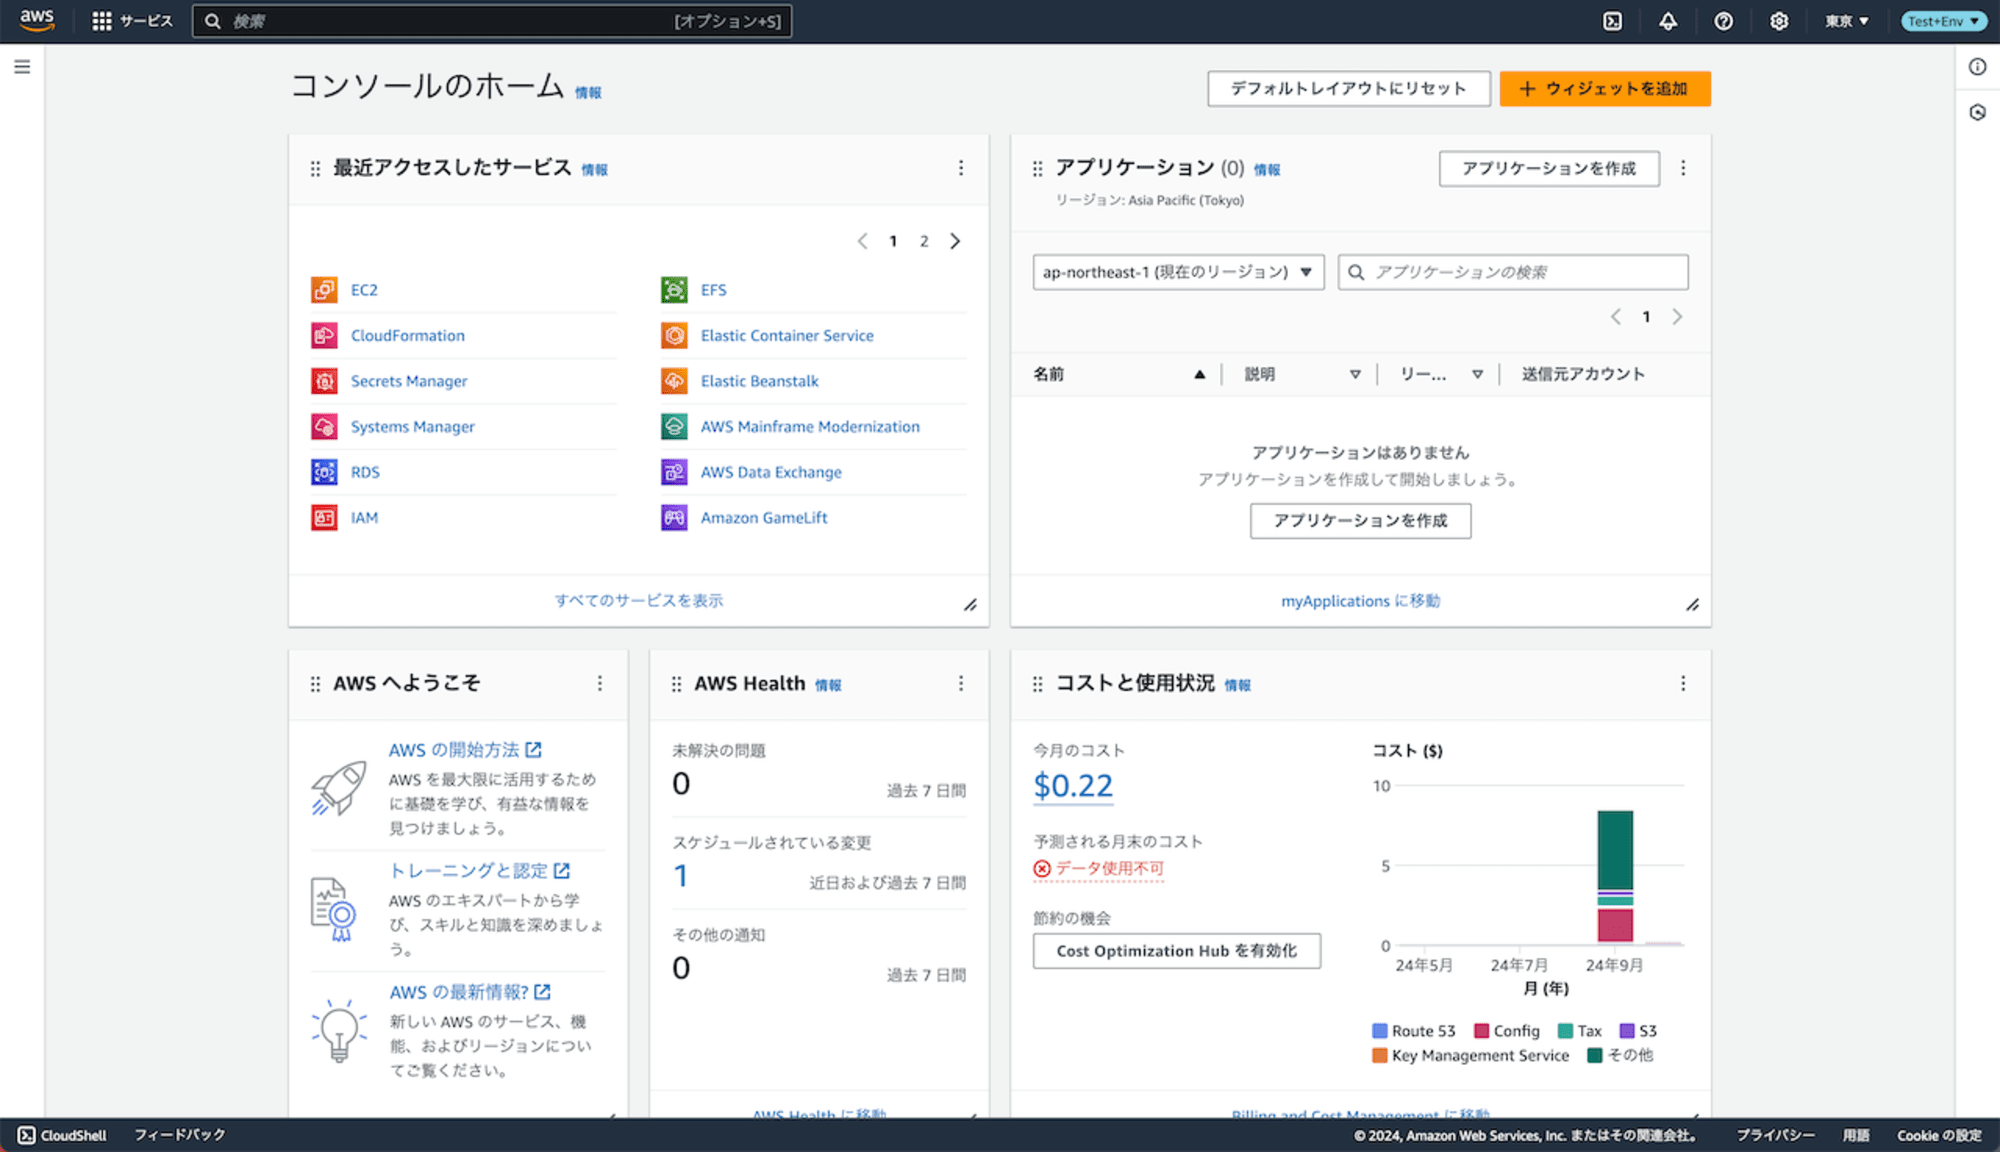Click the EFS service icon

[x=674, y=290]
